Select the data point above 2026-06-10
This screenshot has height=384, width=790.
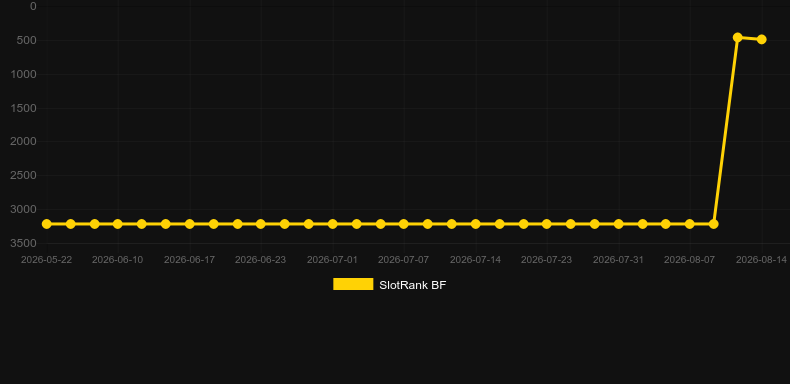(117, 224)
